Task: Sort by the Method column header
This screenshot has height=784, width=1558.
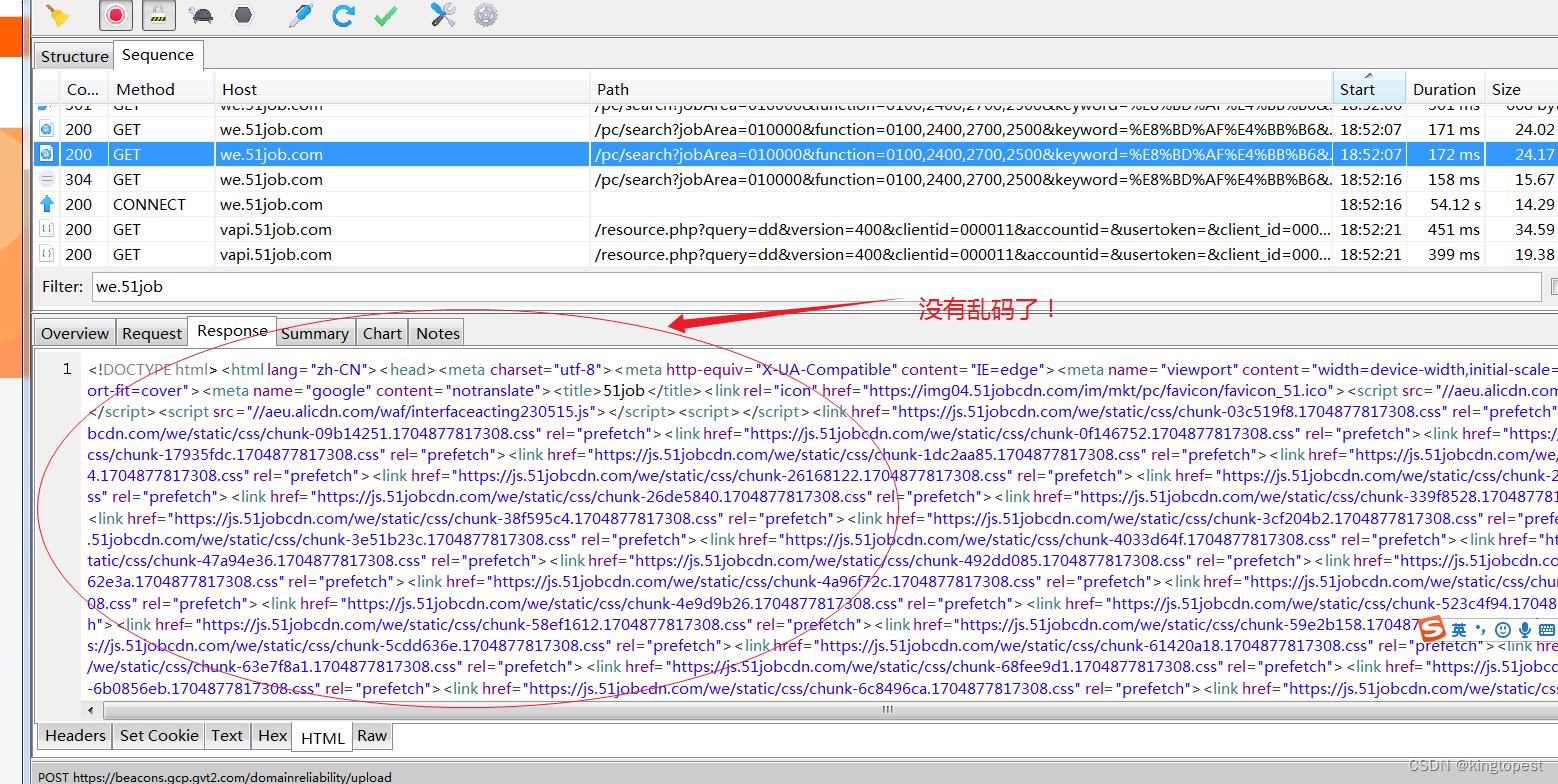Action: (162, 89)
